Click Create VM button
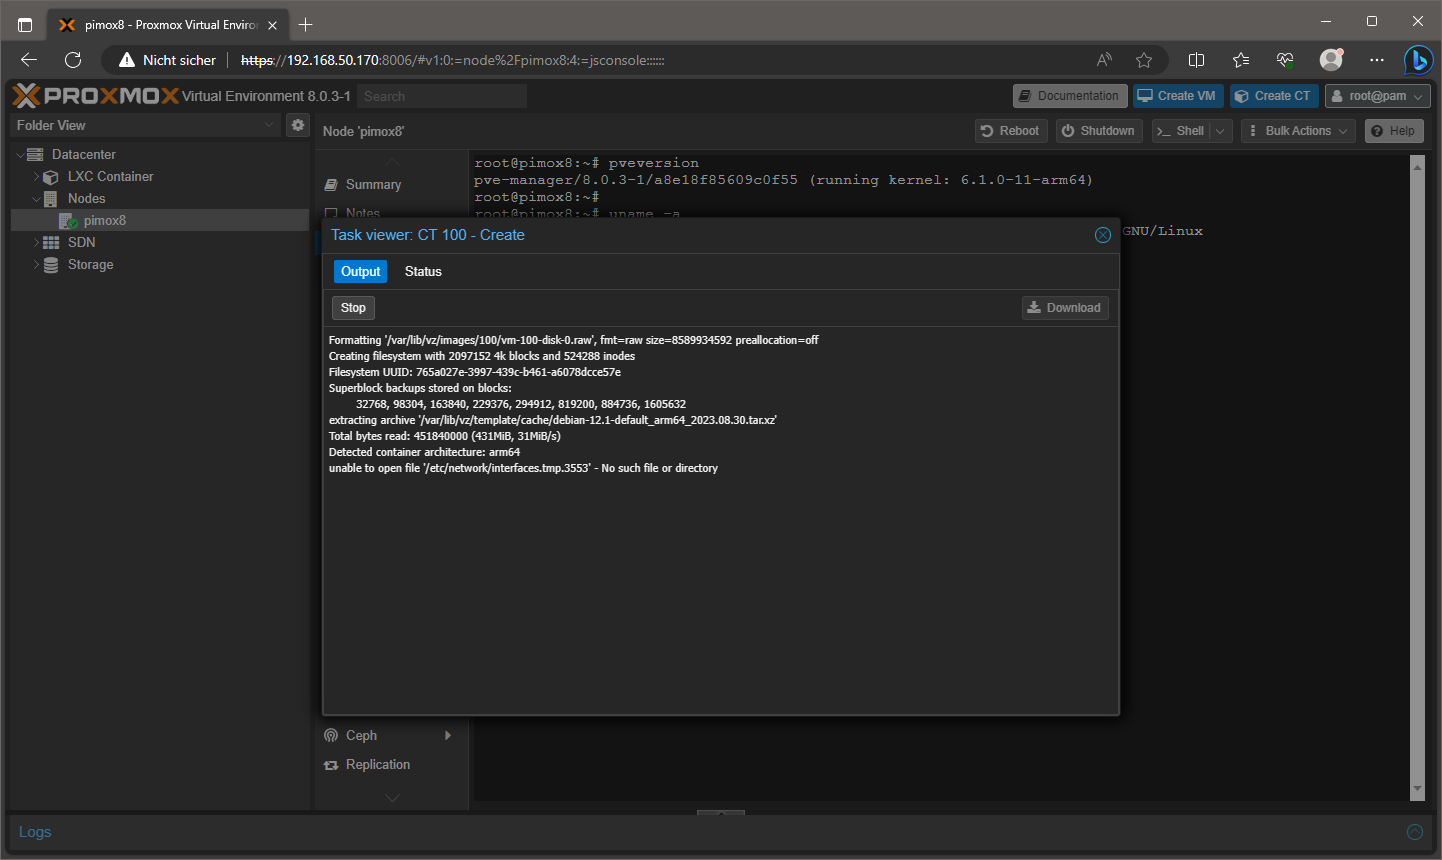This screenshot has width=1442, height=860. [x=1177, y=96]
